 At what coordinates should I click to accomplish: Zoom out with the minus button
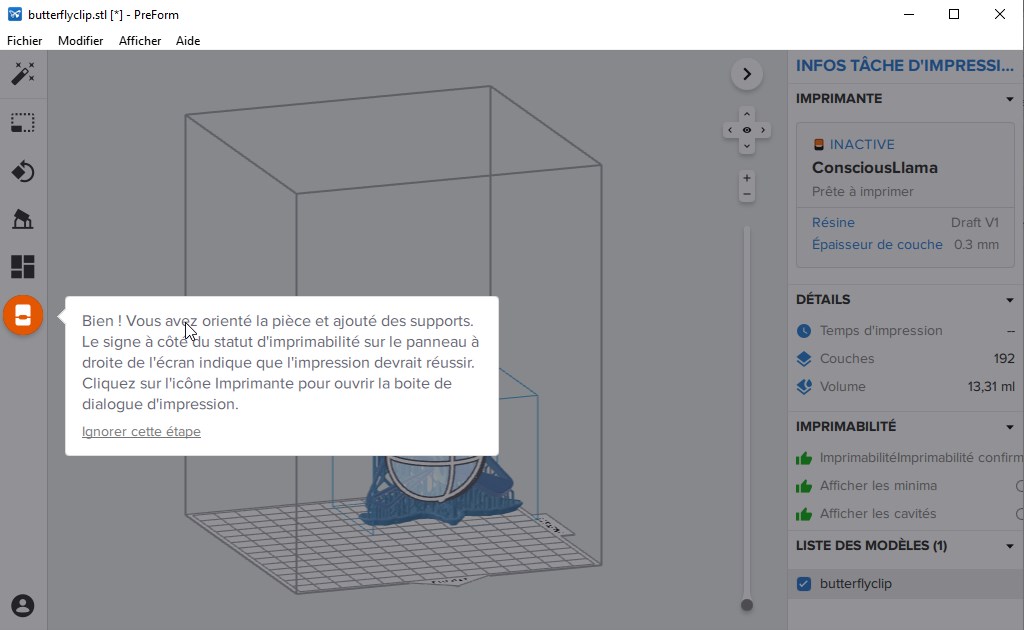tap(746, 194)
